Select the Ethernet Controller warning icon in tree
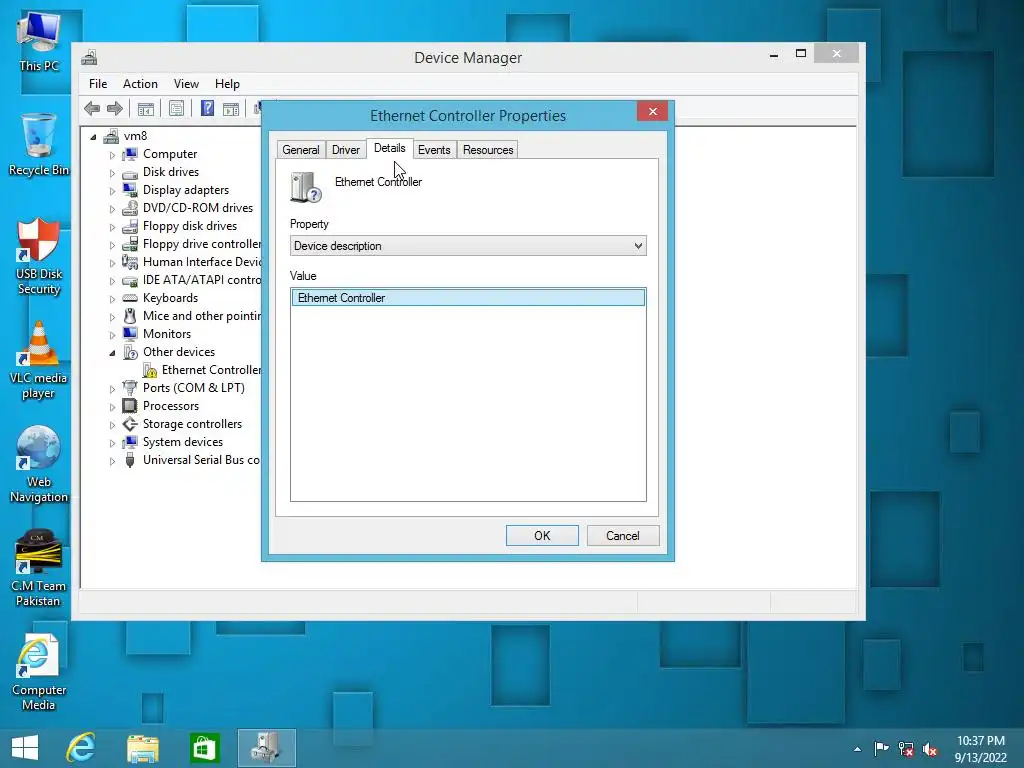The image size is (1024, 768). (x=150, y=370)
